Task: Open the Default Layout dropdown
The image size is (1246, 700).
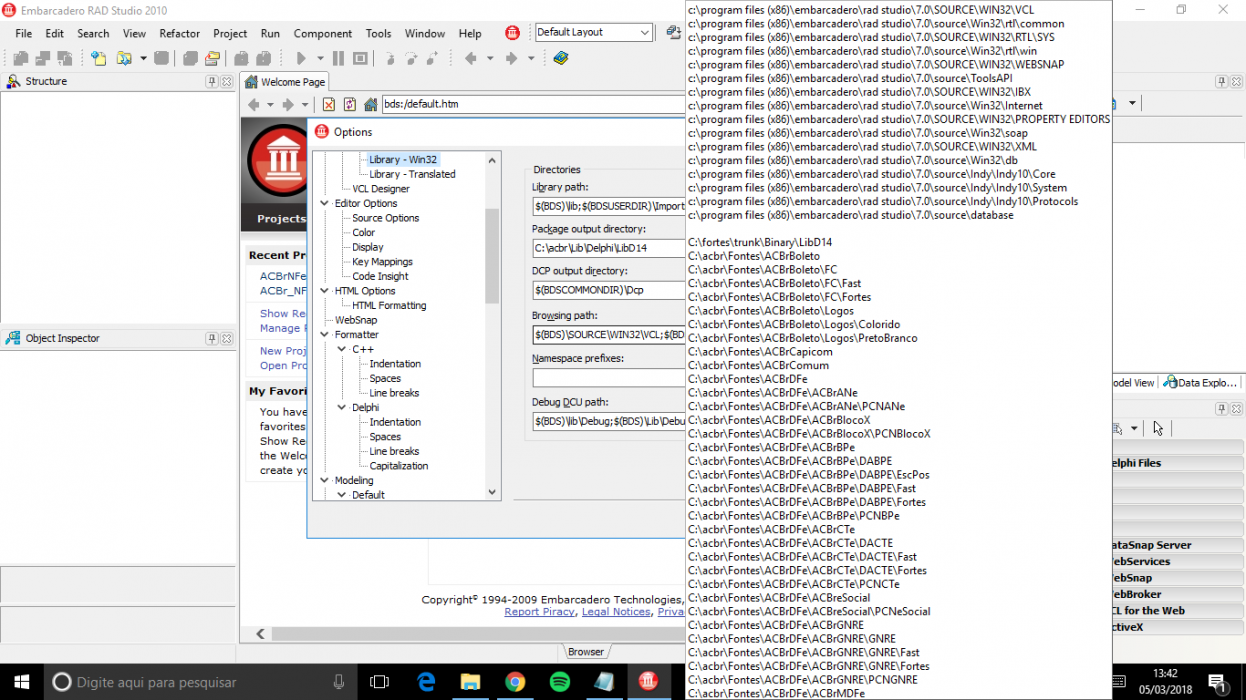Action: click(x=645, y=32)
